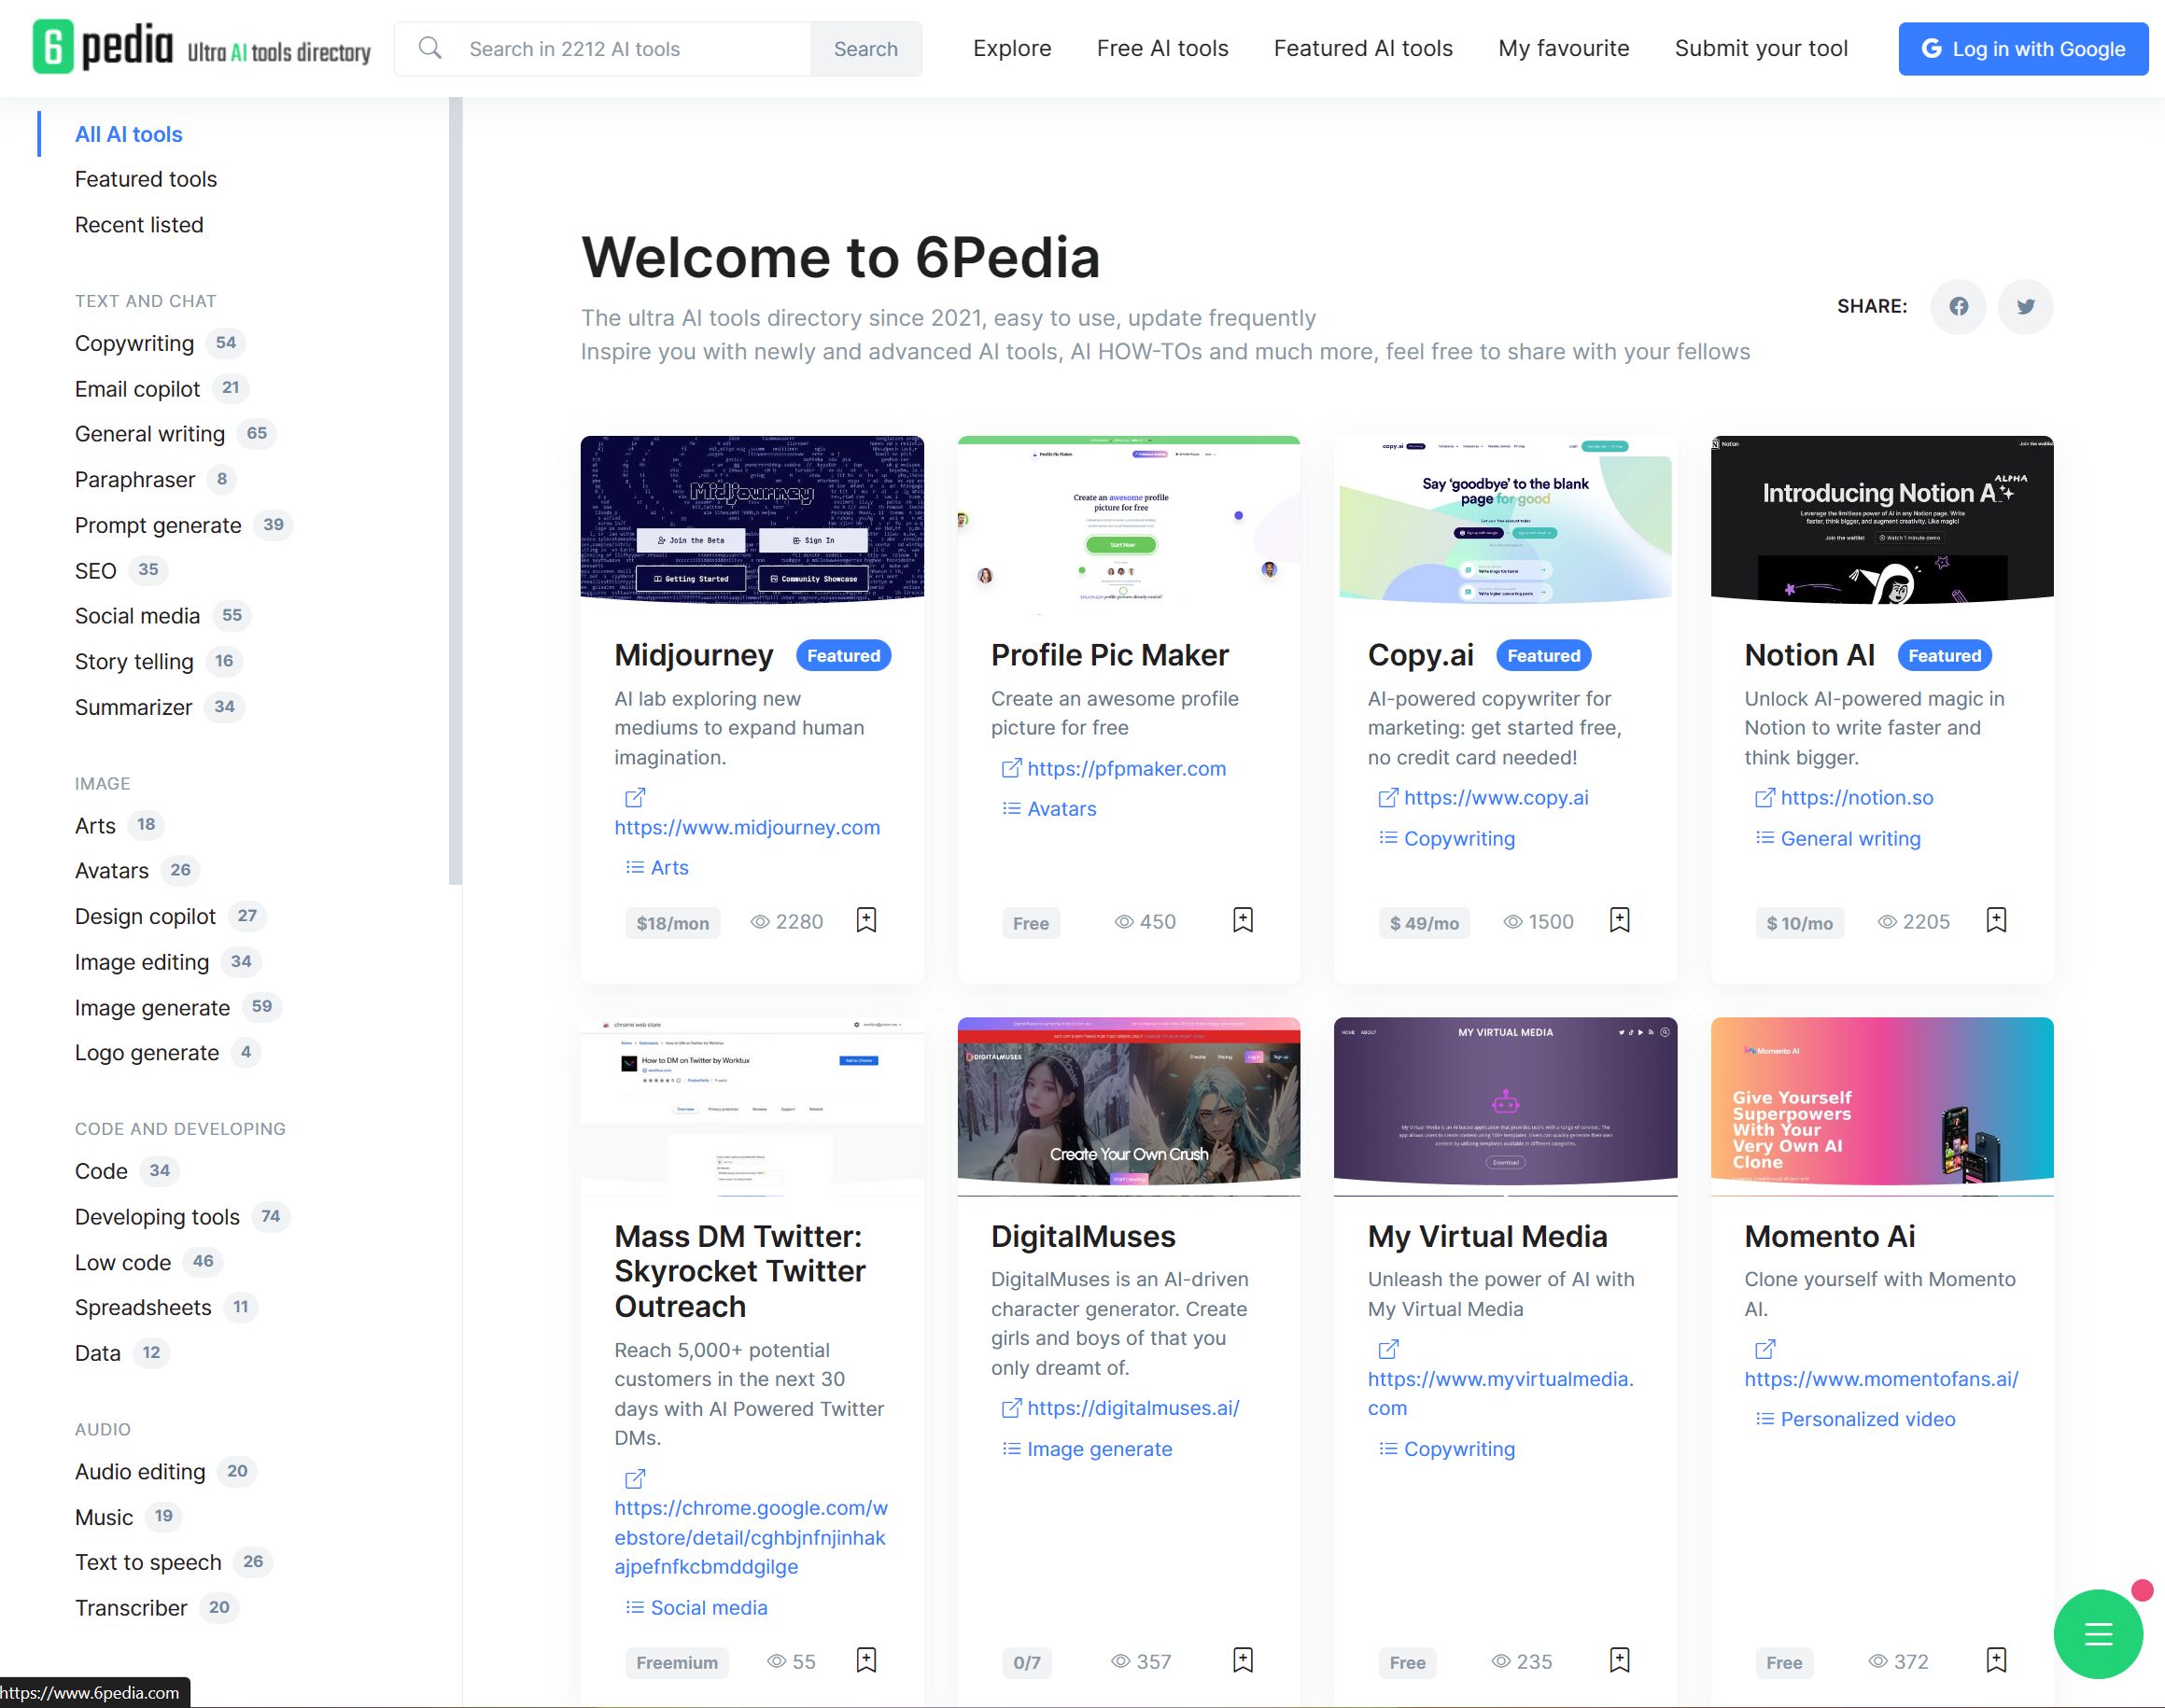2165x1708 pixels.
Task: Select Copywriting category in the sidebar
Action: [135, 342]
